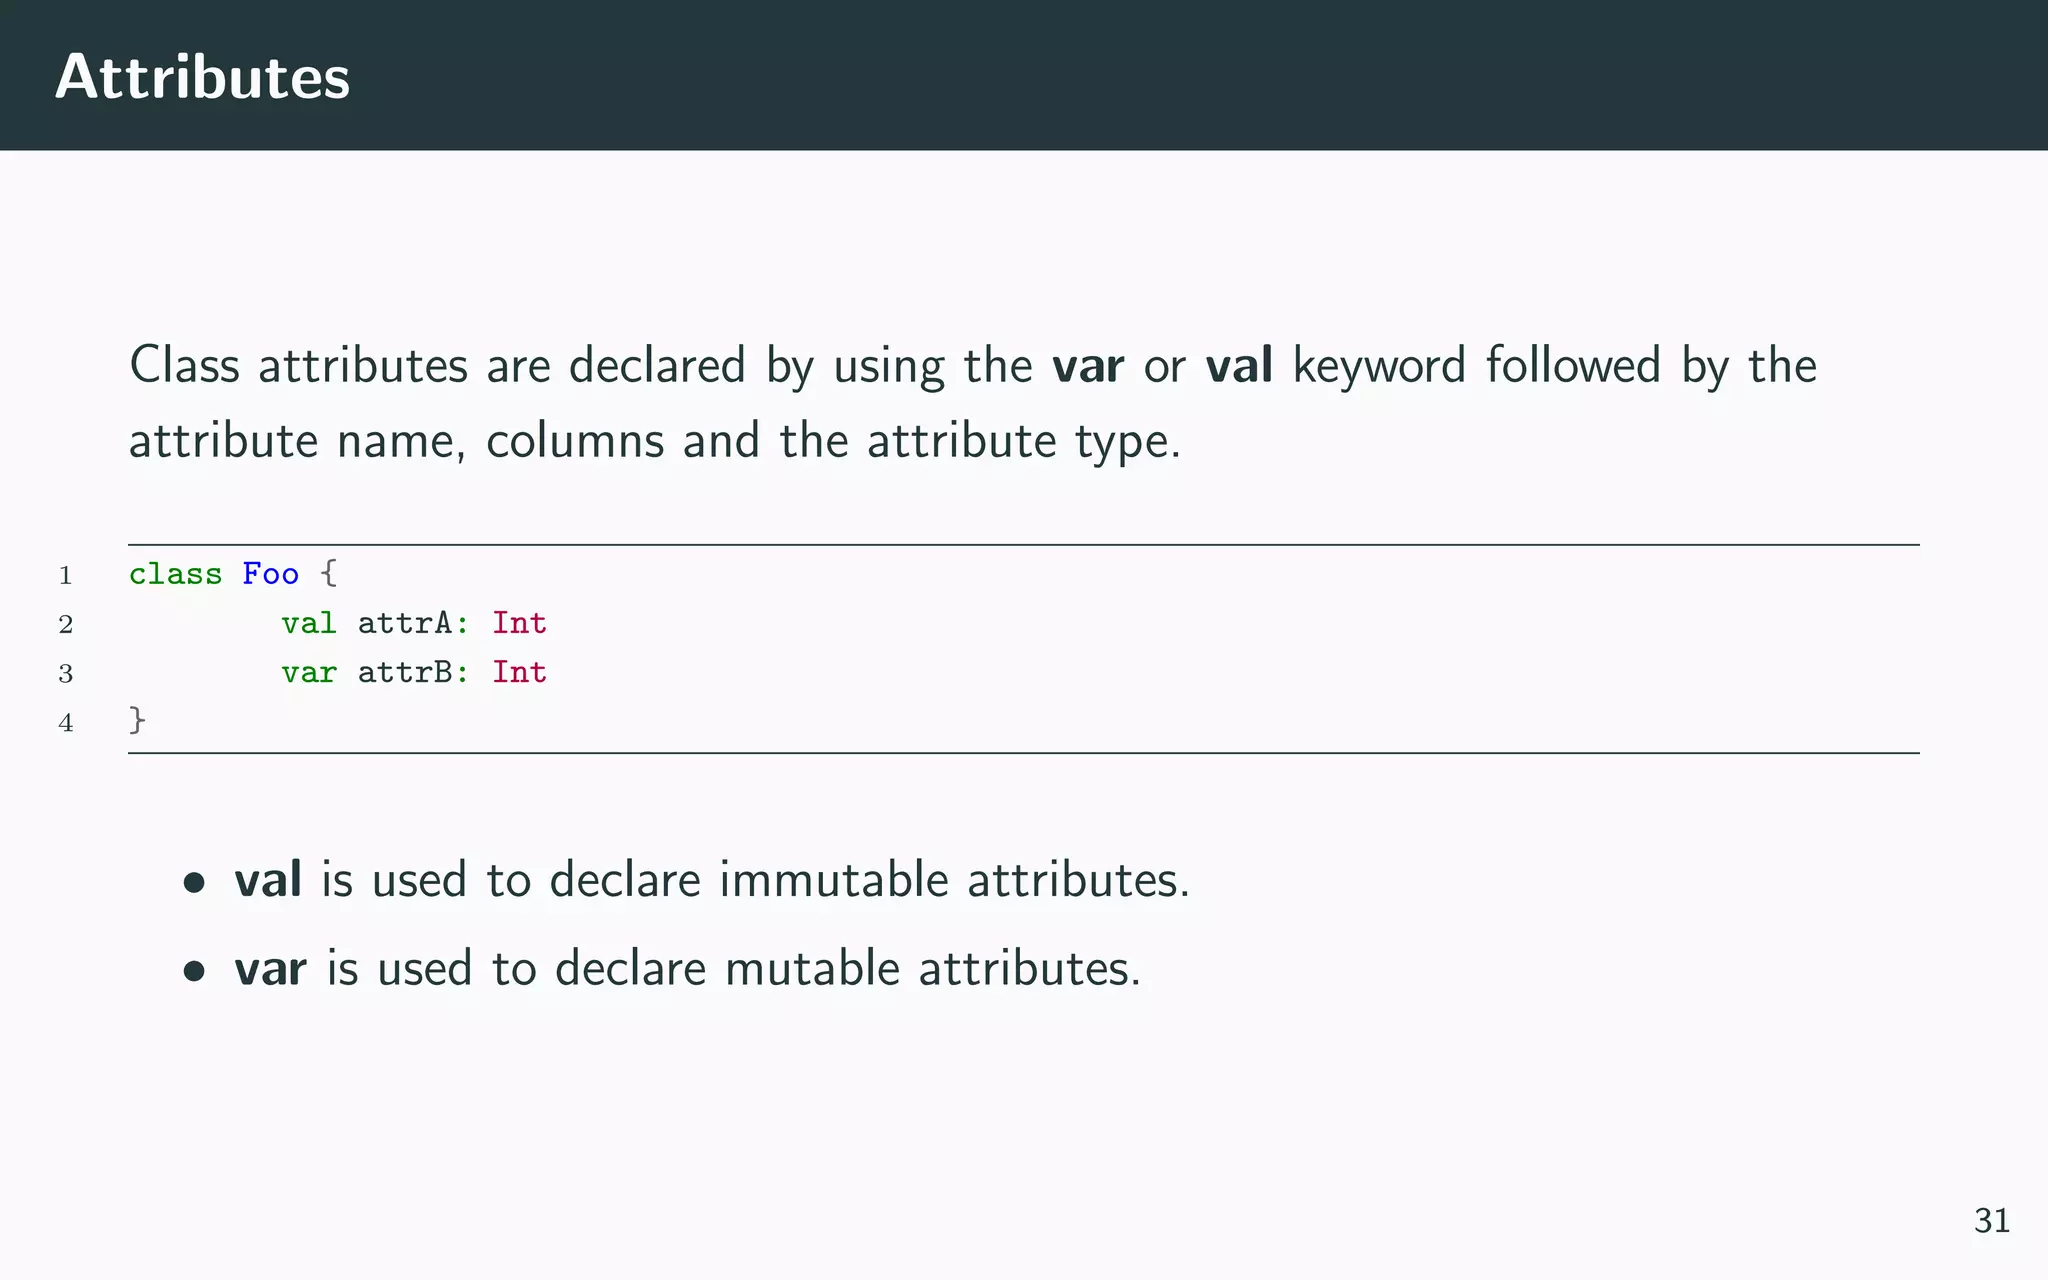Select code line number 3
The image size is (2048, 1280).
click(x=66, y=673)
